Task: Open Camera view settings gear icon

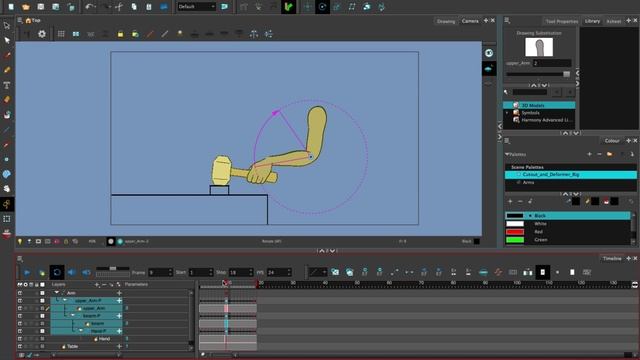Action: [x=42, y=34]
